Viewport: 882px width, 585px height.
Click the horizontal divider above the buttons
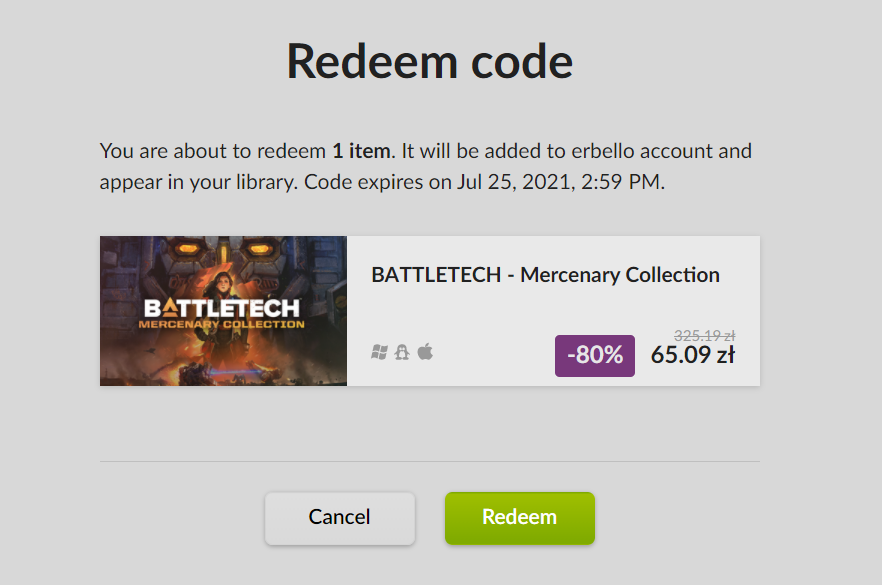(x=430, y=461)
